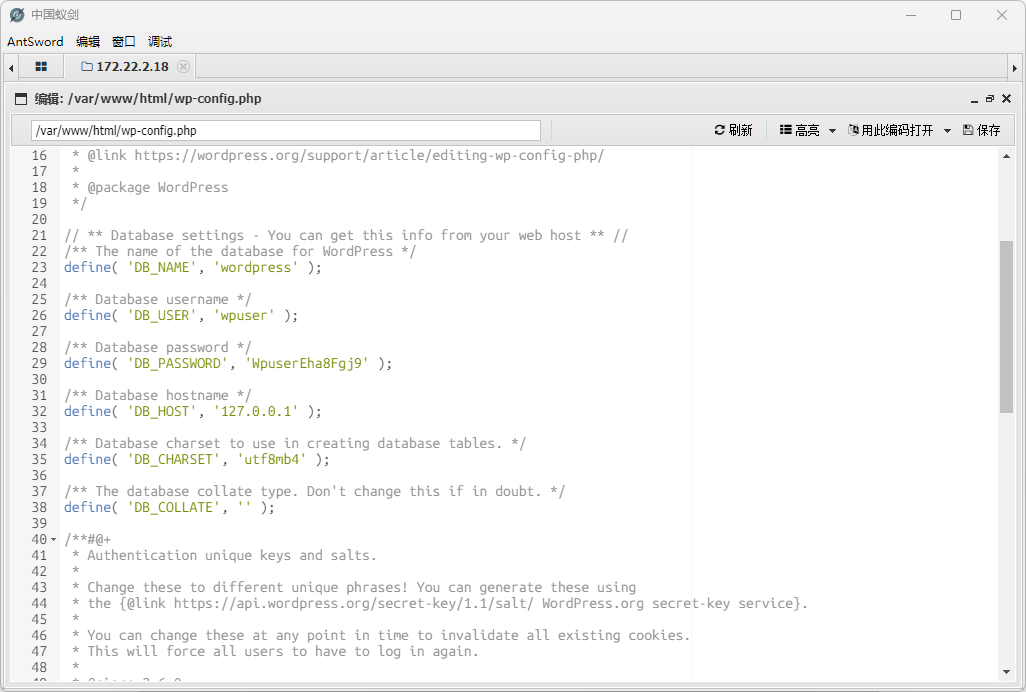Click the refresh (刷新) button
This screenshot has width=1026, height=692.
(733, 130)
